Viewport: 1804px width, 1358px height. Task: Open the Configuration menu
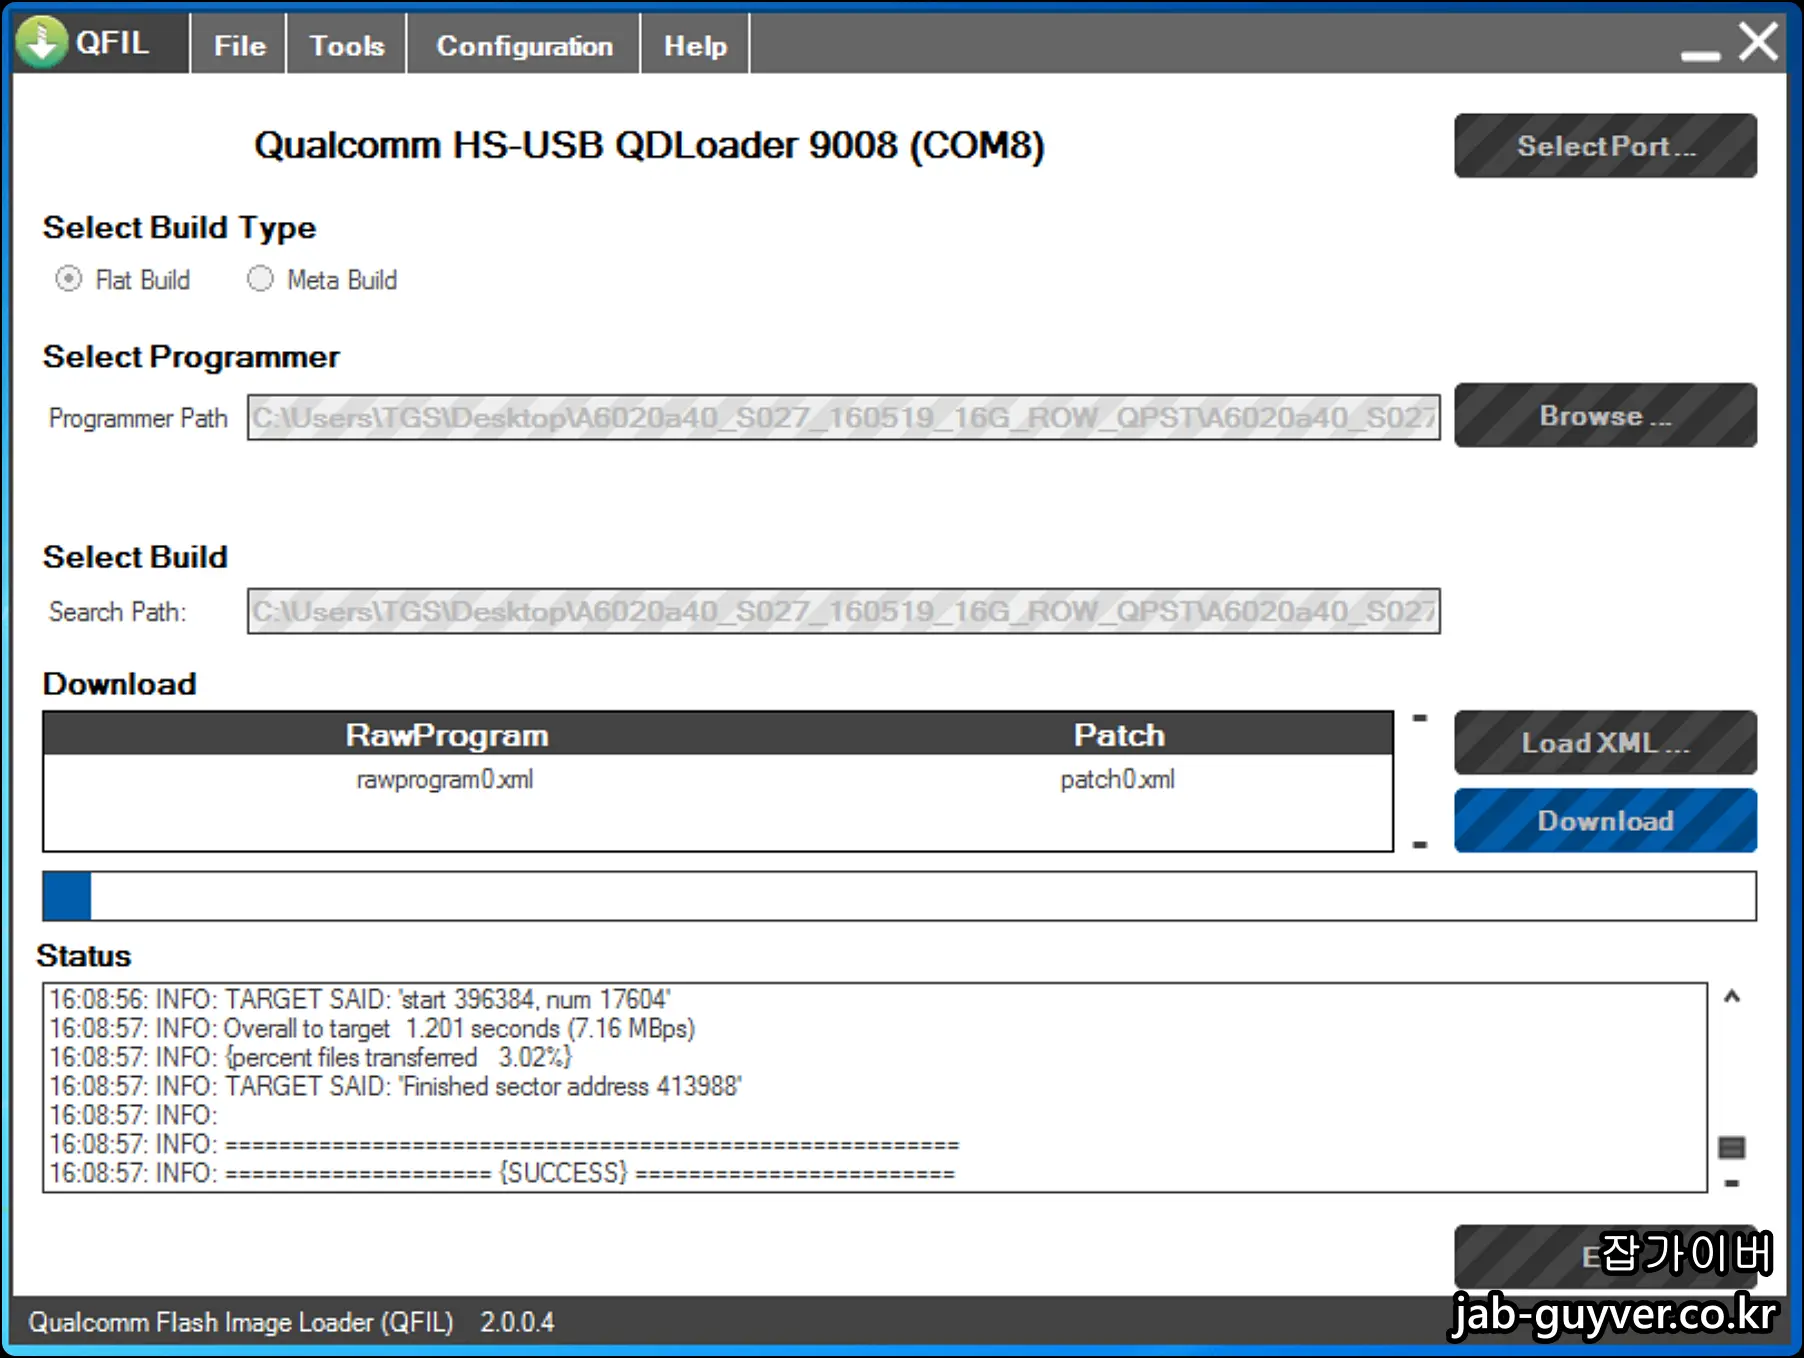coord(524,45)
